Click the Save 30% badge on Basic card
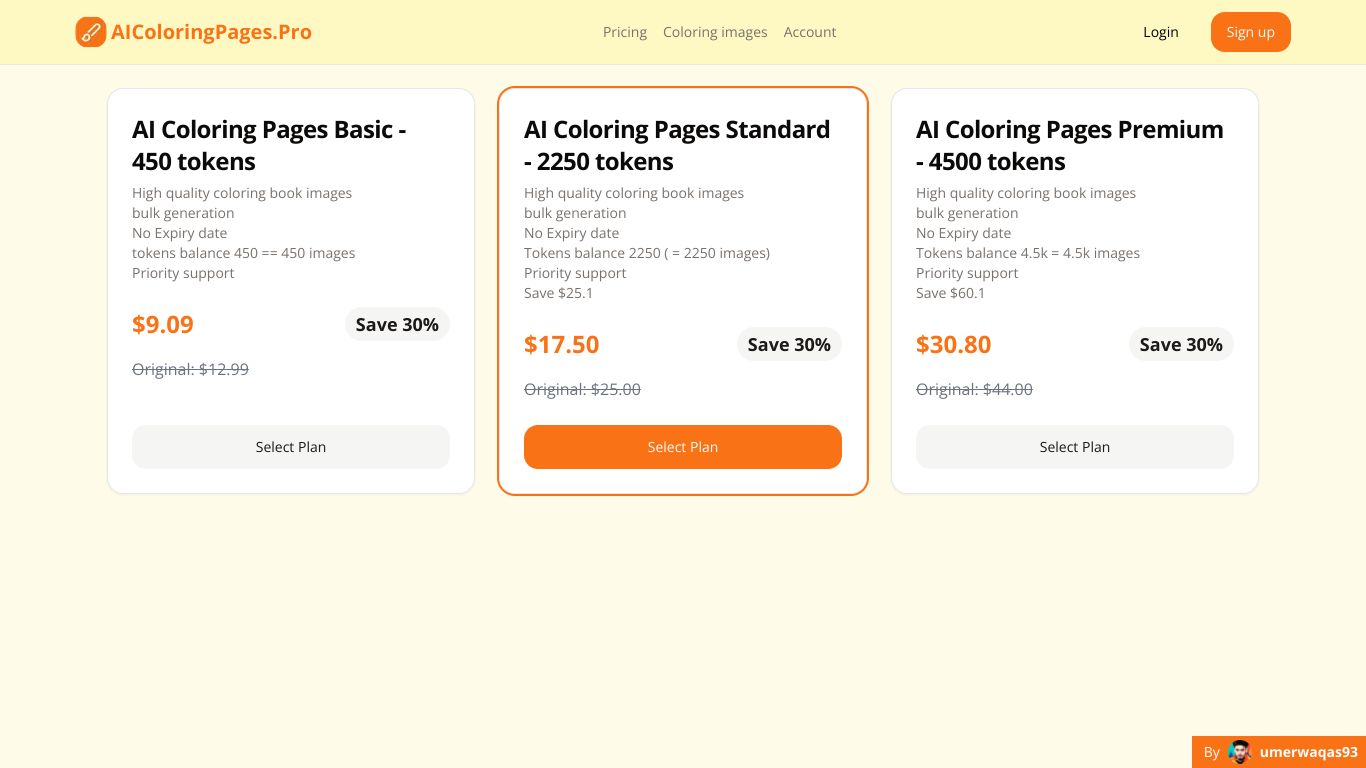Image resolution: width=1366 pixels, height=768 pixels. [x=397, y=325]
